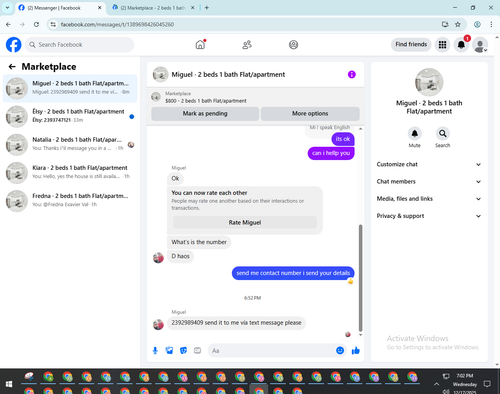
Task: Open a new browser tab
Action: (x=207, y=8)
